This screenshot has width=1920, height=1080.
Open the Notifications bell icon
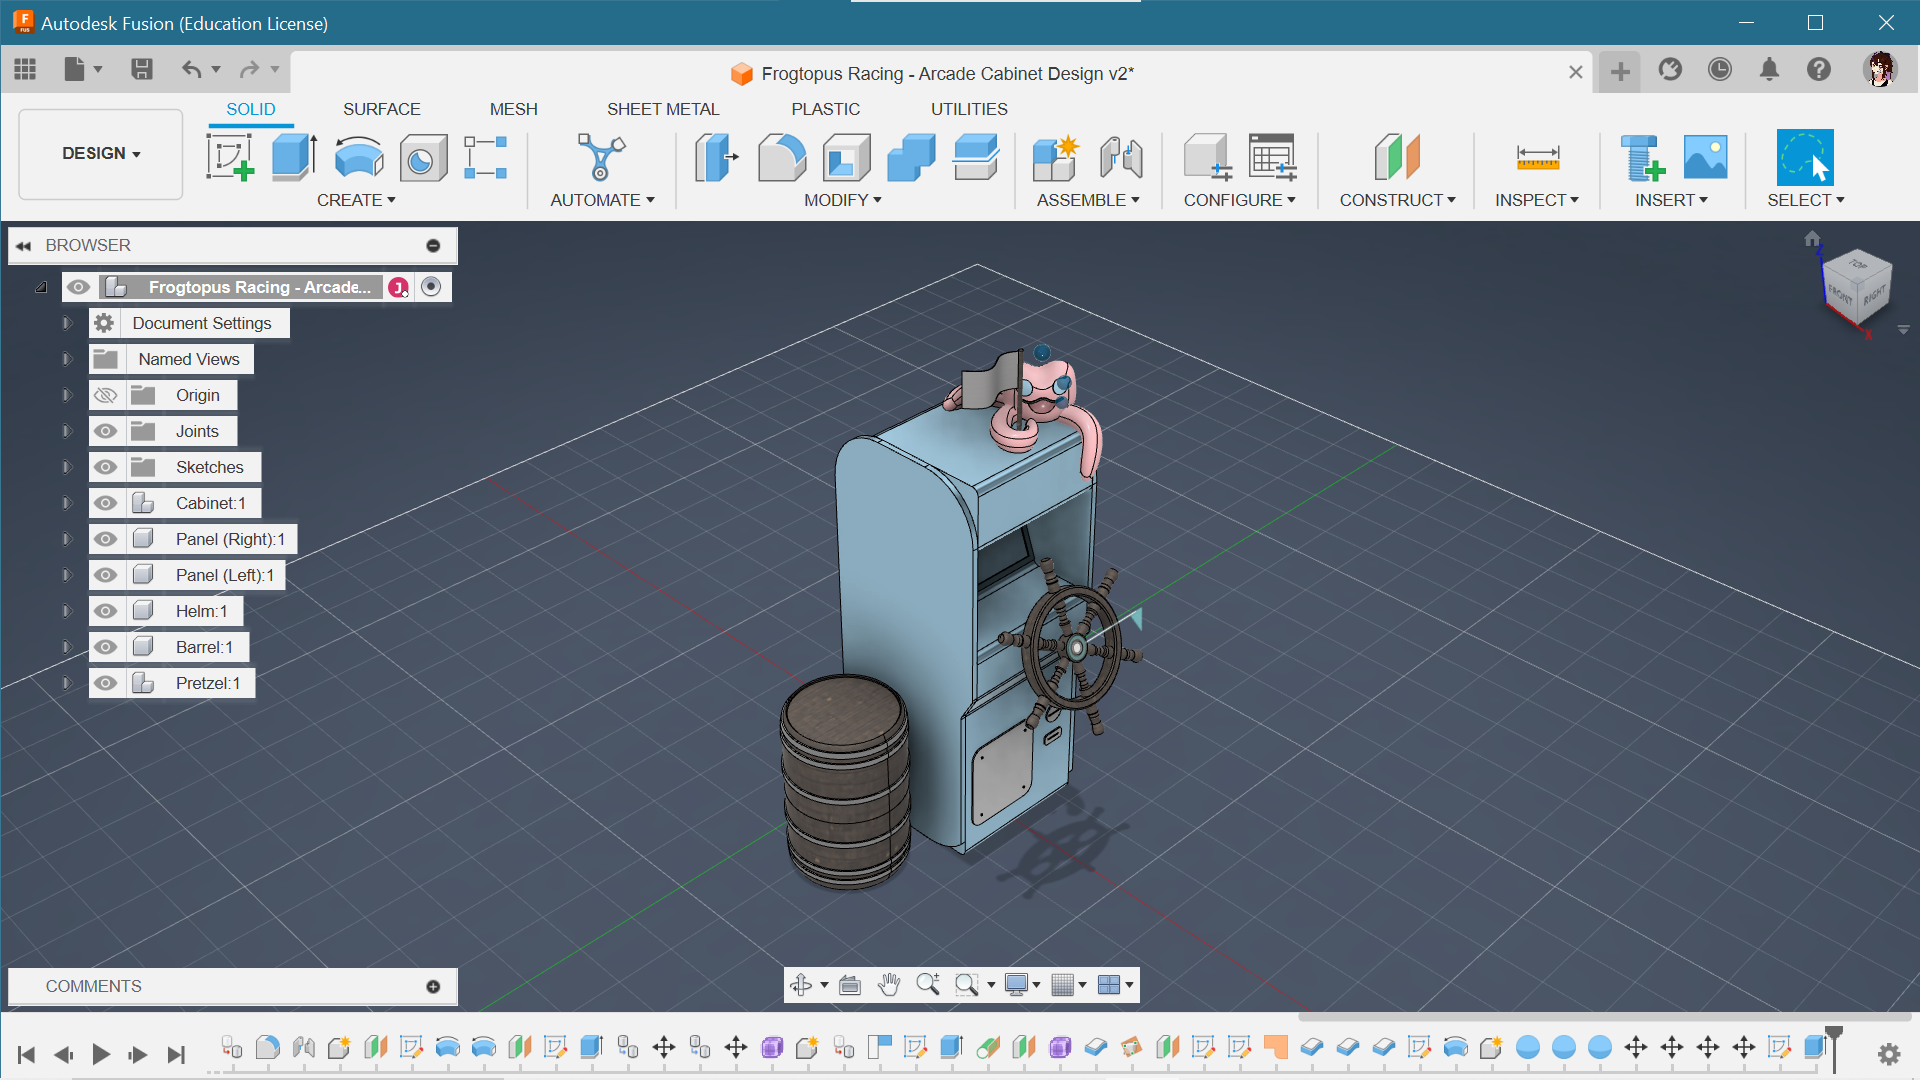pos(1769,69)
